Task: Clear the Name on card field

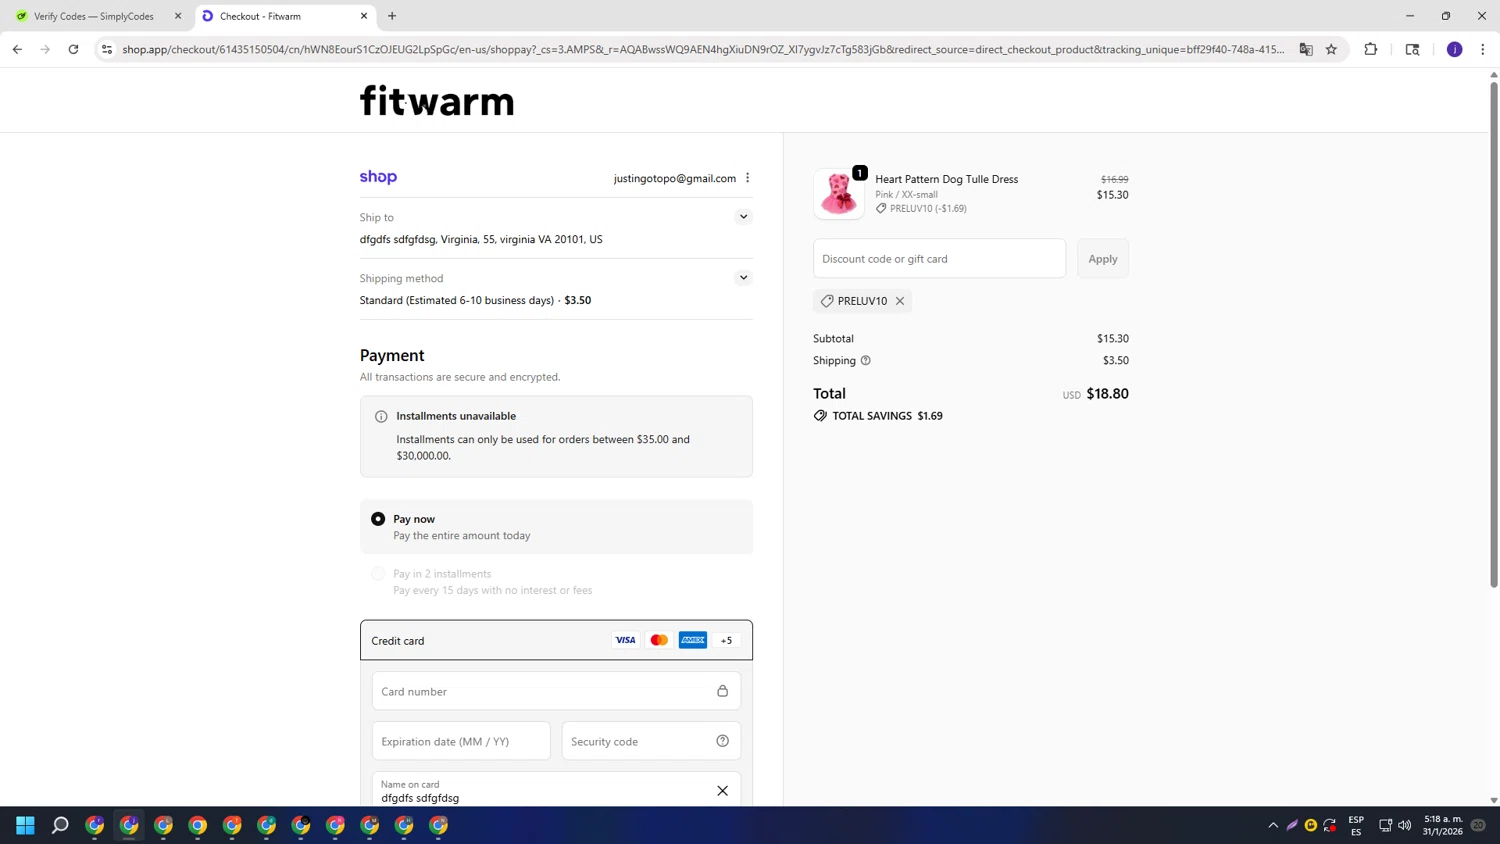Action: tap(722, 791)
